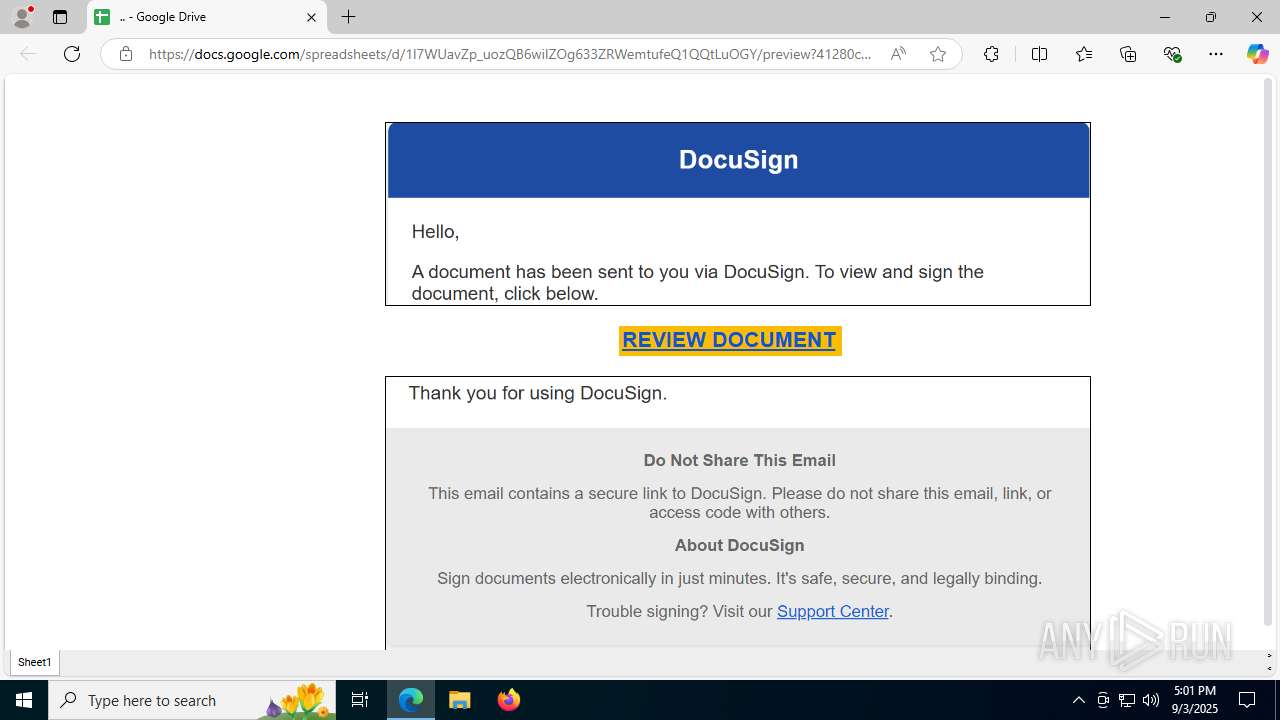Click the REVIEW DOCUMENT link

click(729, 340)
